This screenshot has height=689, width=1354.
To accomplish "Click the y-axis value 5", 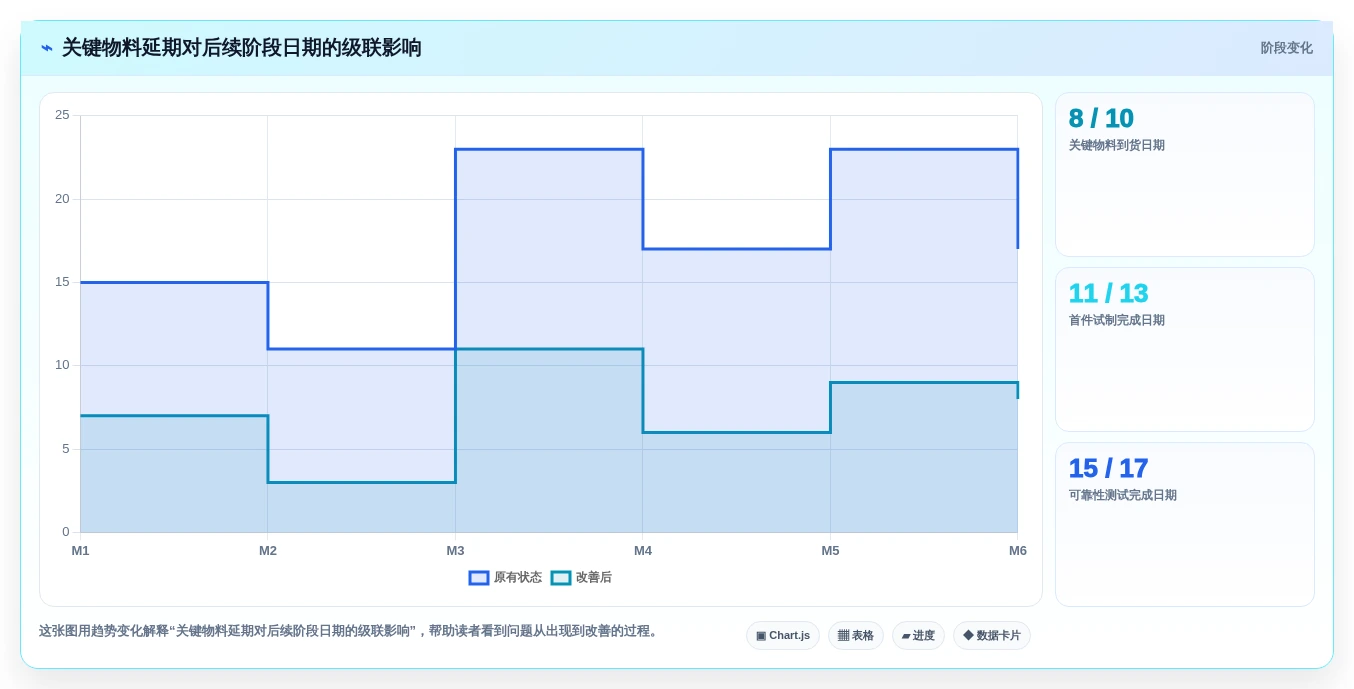I will 65,449.
